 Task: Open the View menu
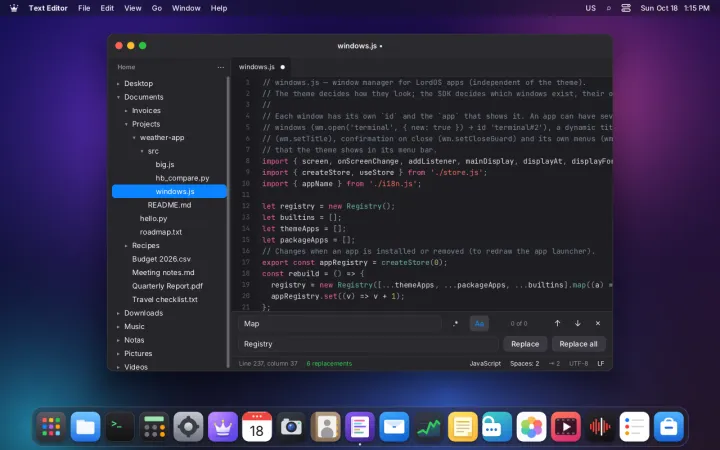point(133,8)
